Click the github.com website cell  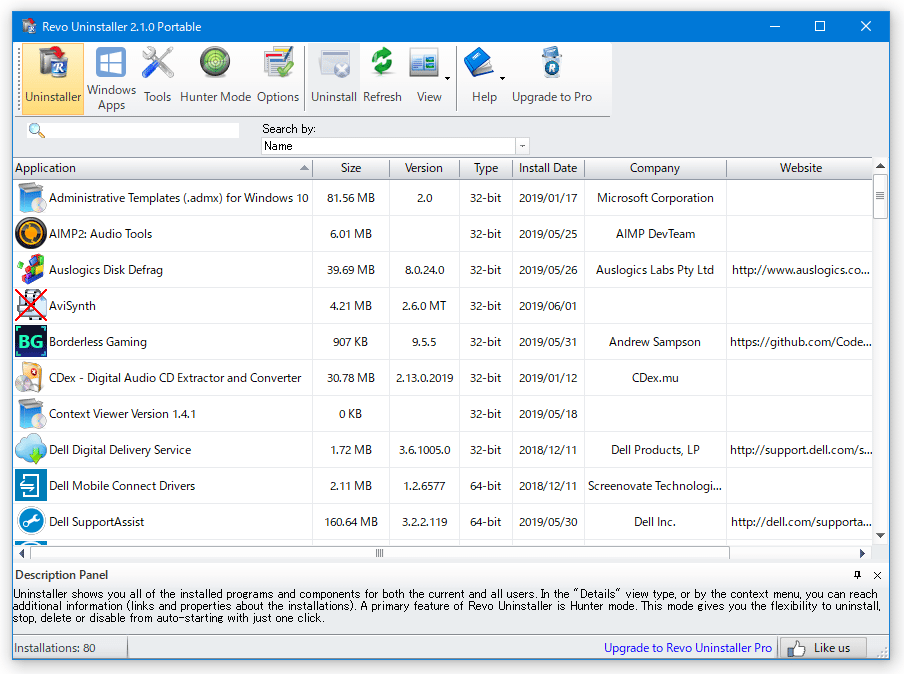(x=800, y=342)
